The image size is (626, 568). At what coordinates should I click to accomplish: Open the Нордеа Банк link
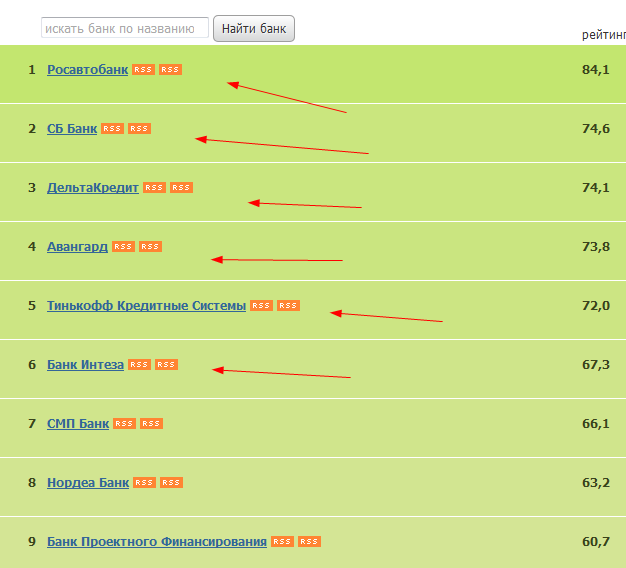click(x=88, y=483)
